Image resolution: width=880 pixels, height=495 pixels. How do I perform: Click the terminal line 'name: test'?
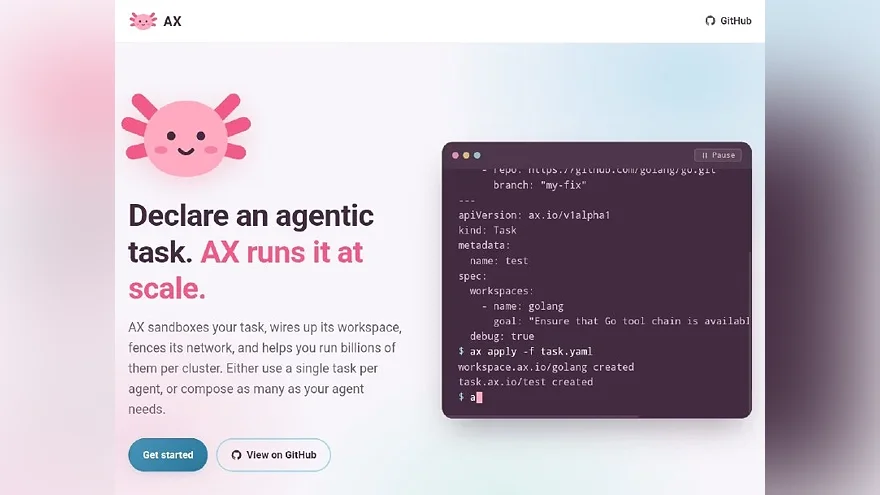499,260
